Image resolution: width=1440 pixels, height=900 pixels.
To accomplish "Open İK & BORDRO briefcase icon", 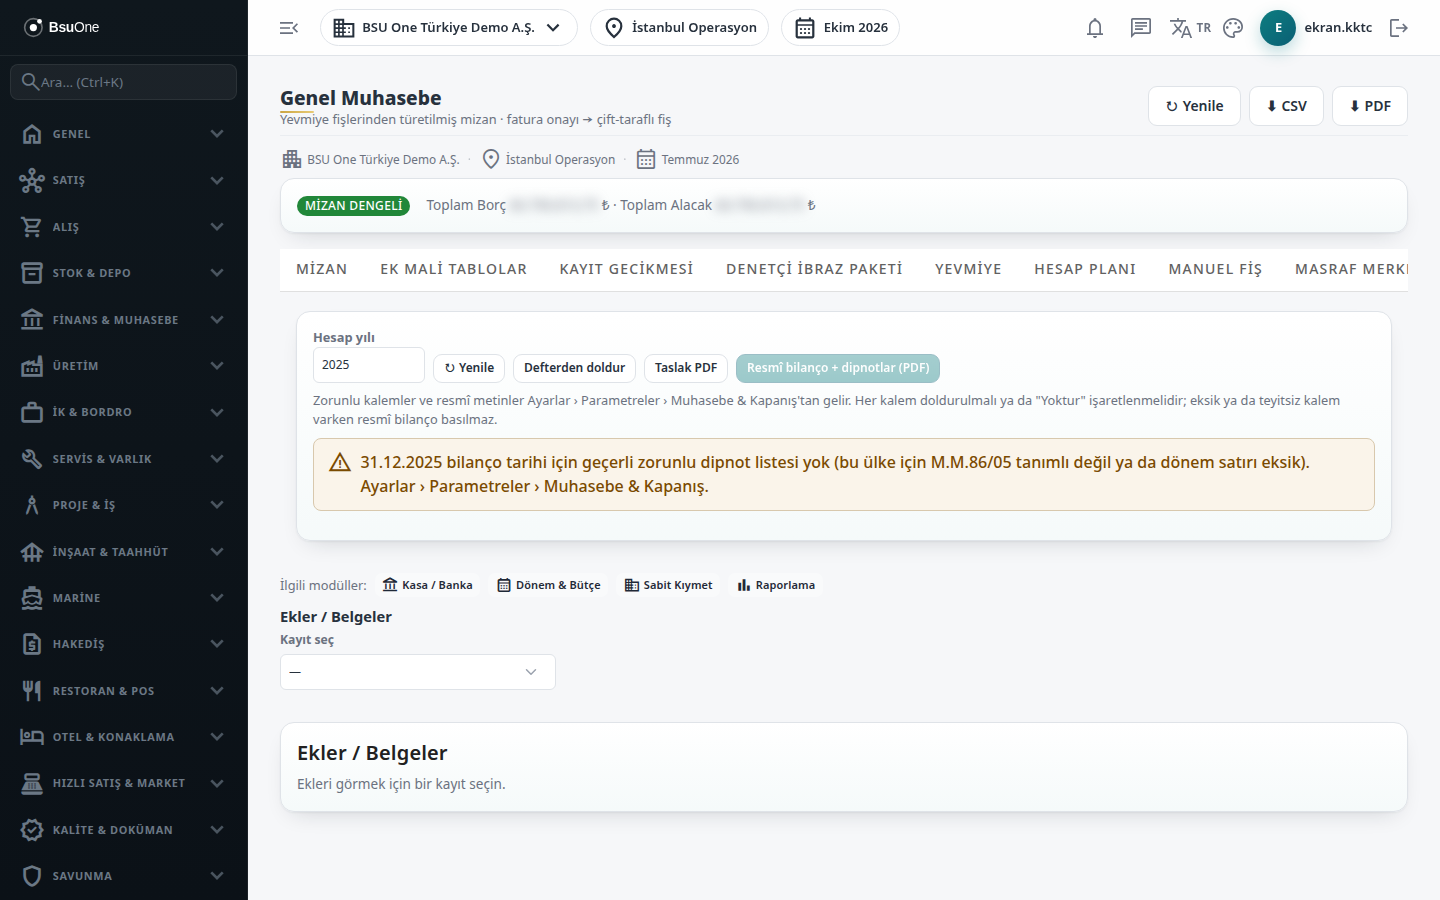I will pyautogui.click(x=32, y=412).
